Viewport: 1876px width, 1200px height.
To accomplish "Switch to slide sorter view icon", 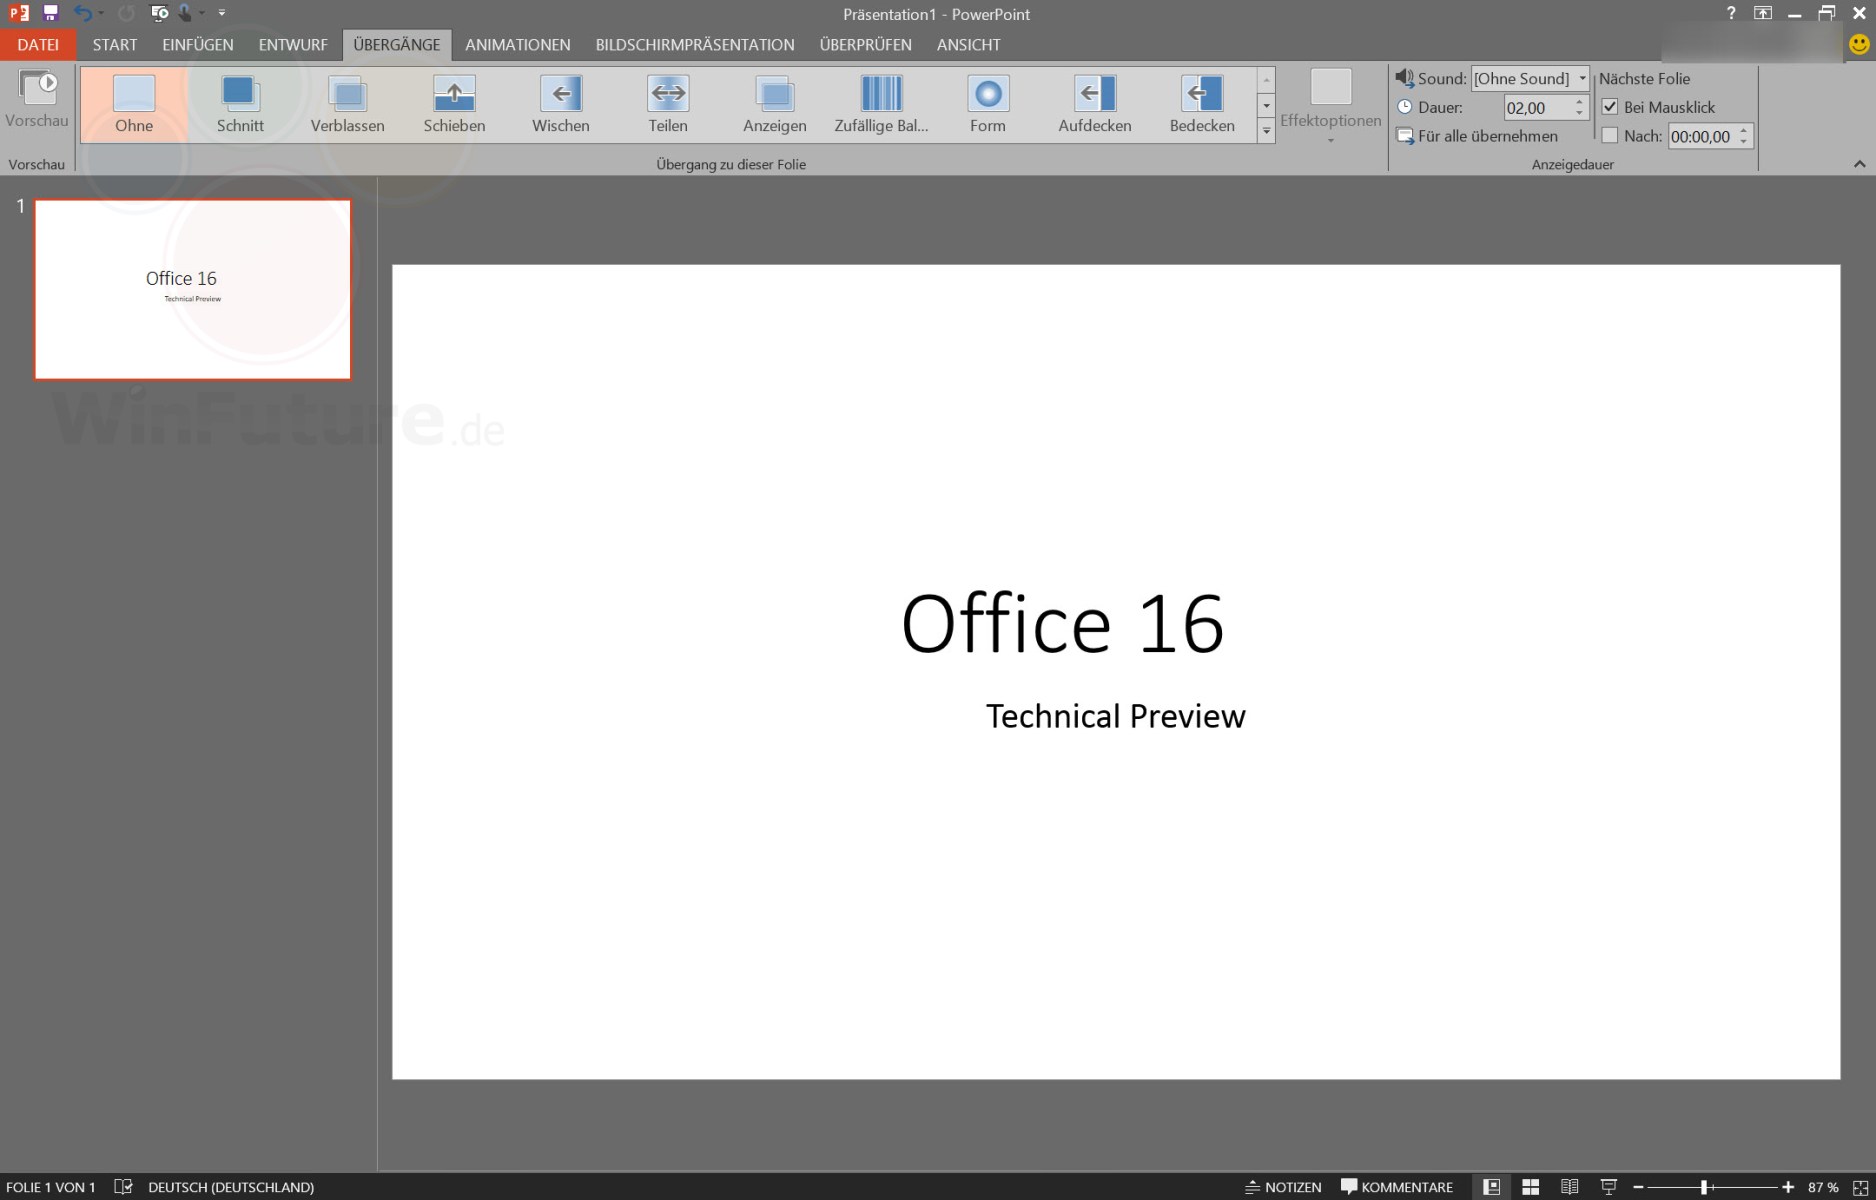I will point(1530,1187).
